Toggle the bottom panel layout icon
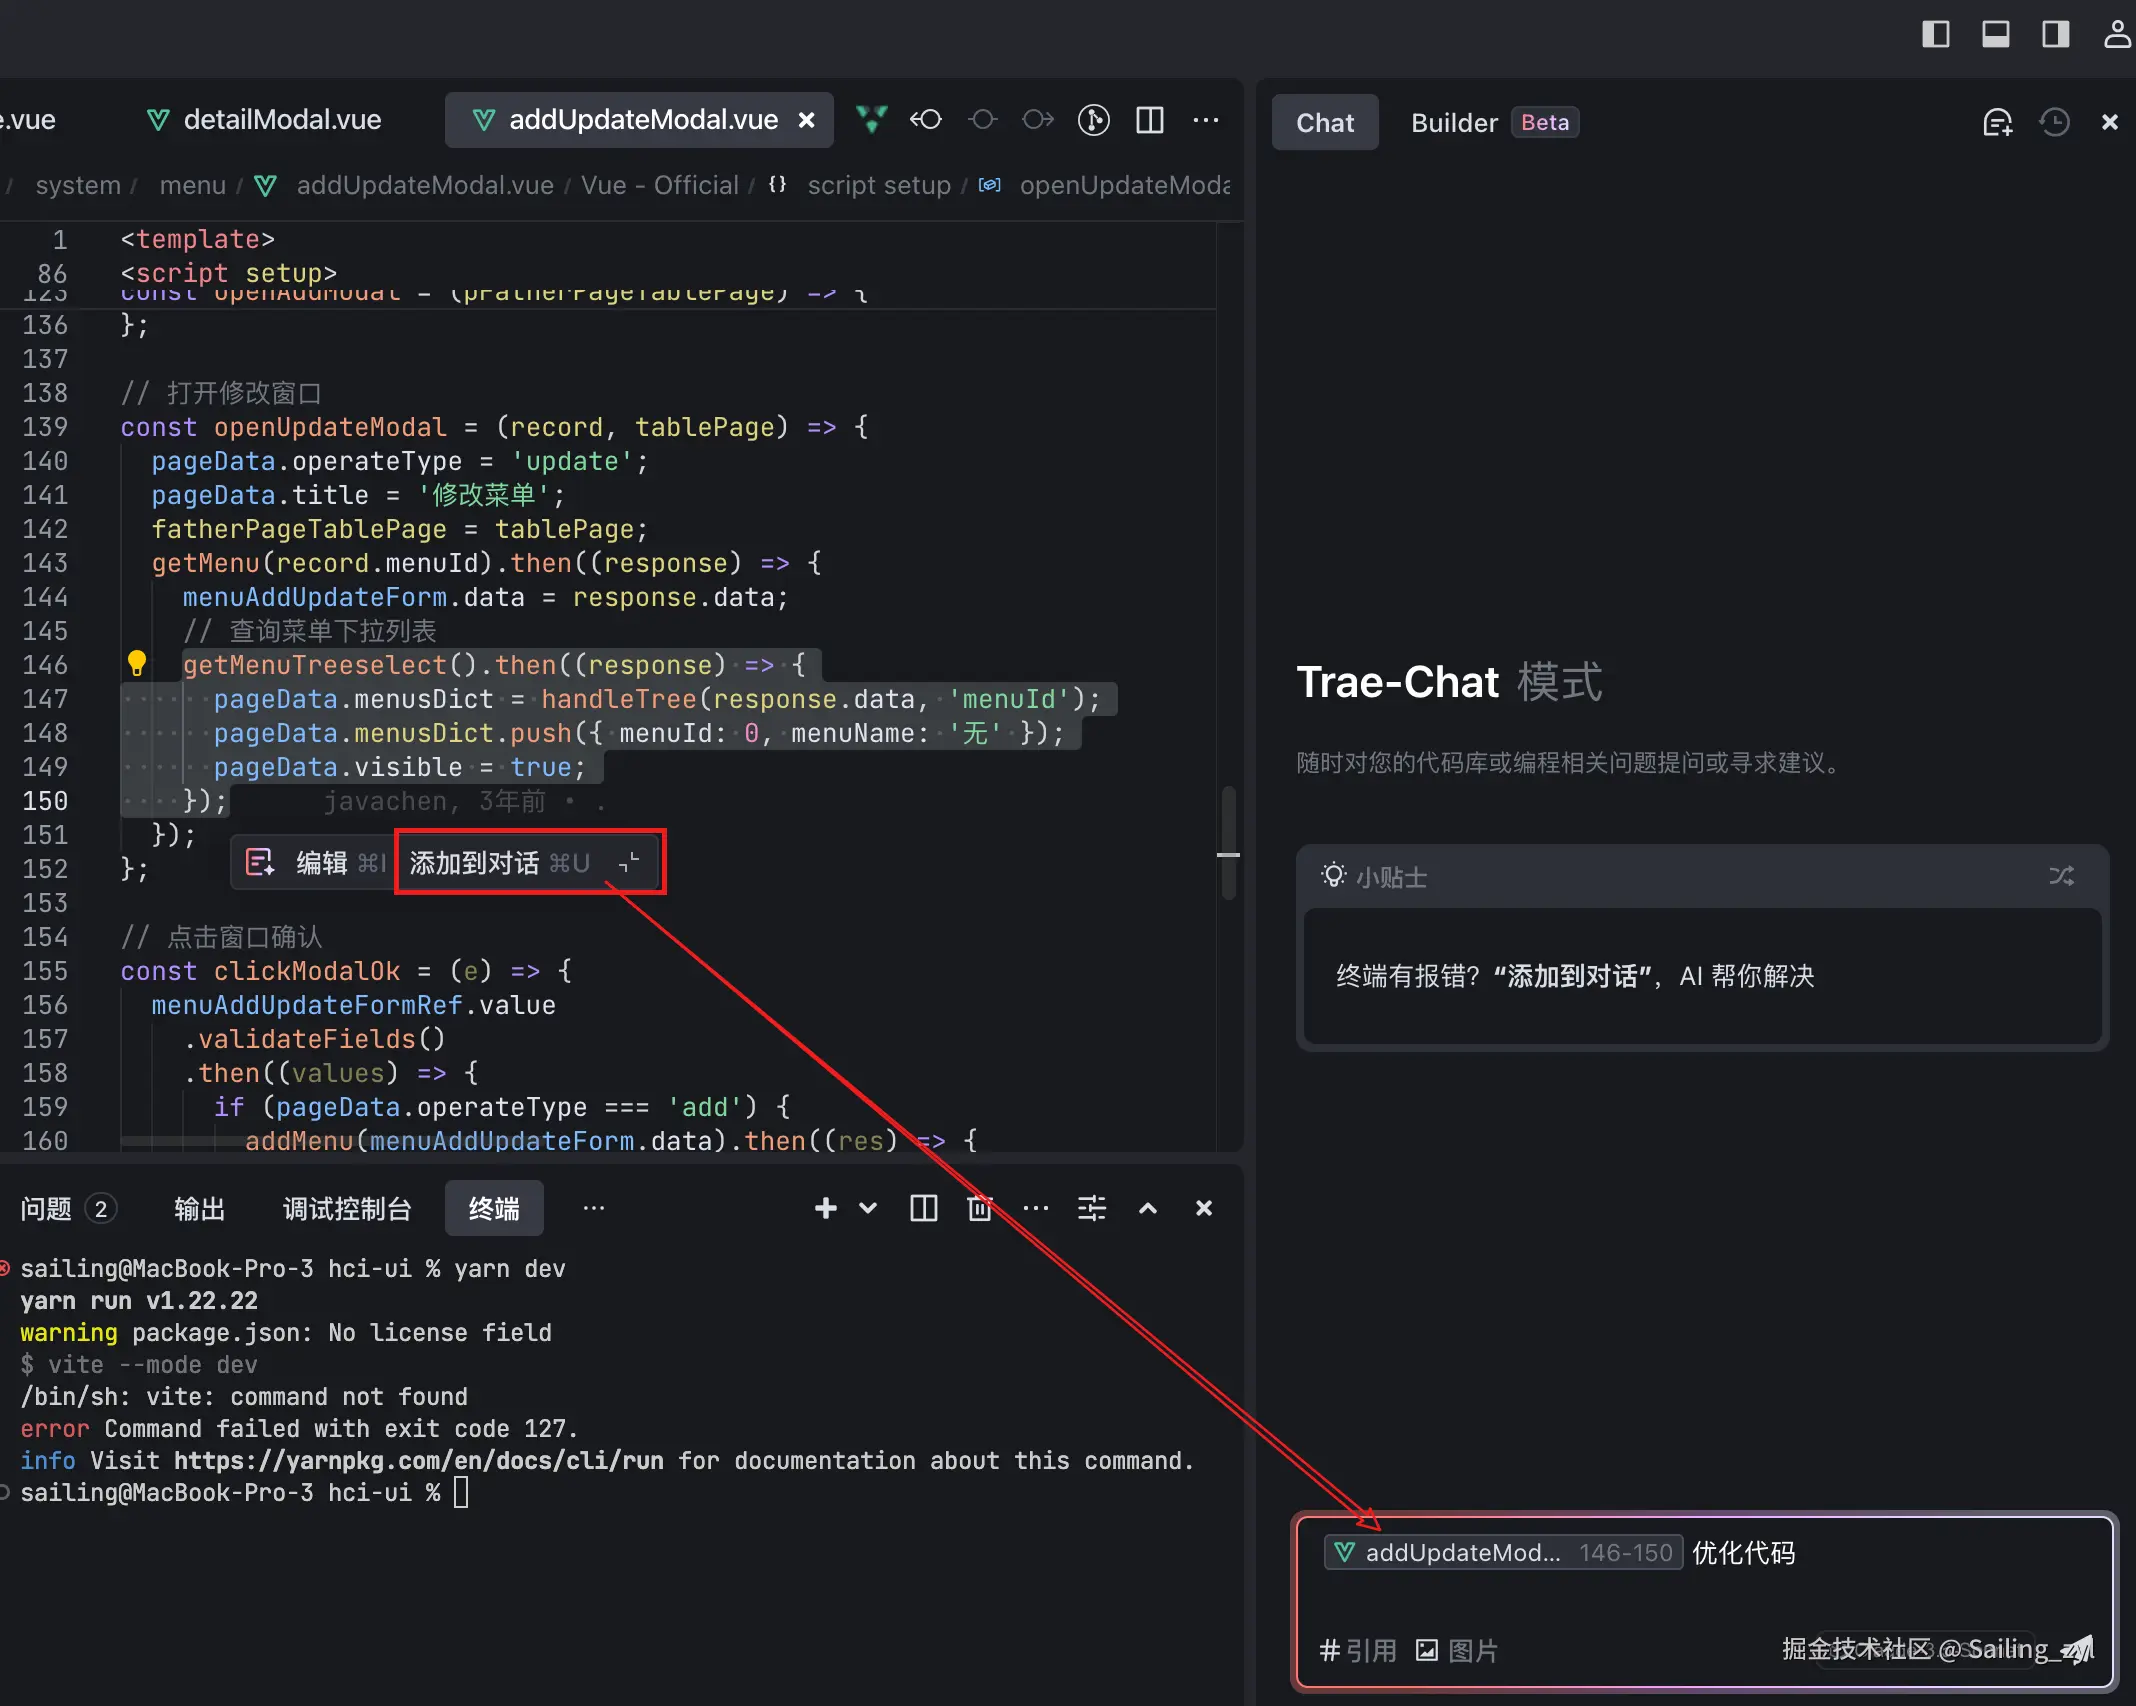The height and width of the screenshot is (1706, 2136). (x=1996, y=34)
